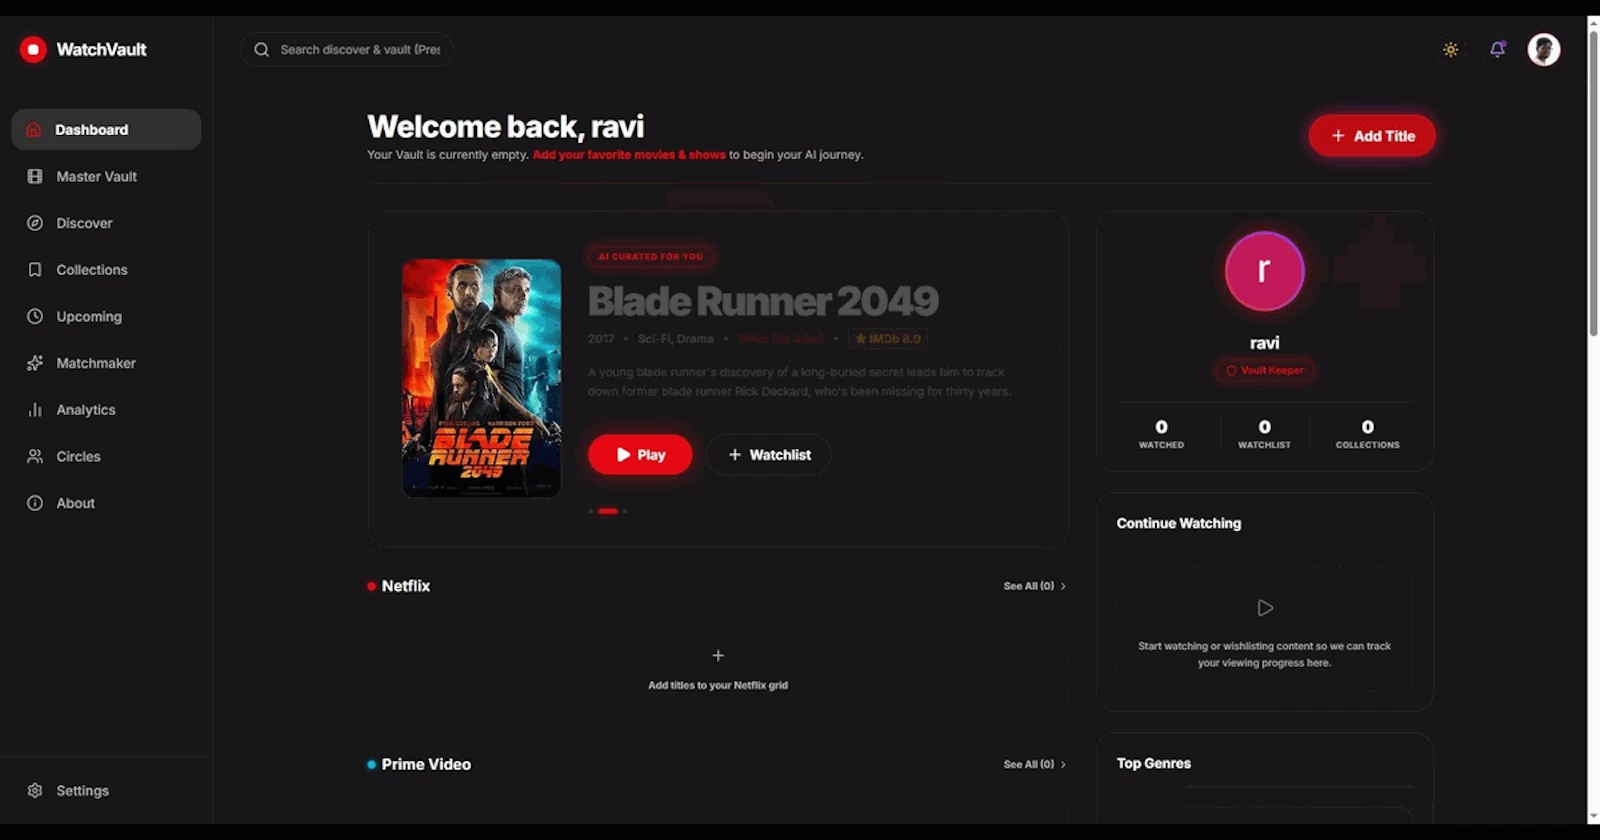Screen dimensions: 1600x840
Task: Click the movie genre Sci-Fi, Drama text
Action: (675, 339)
